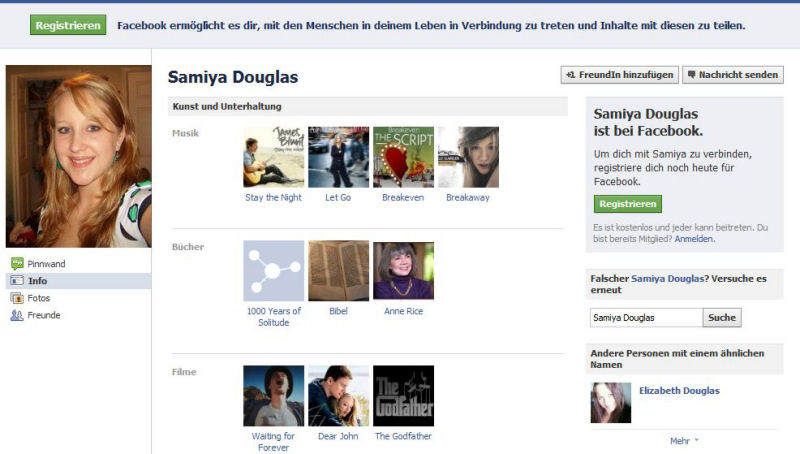Viewport: 800px width, 454px height.
Task: Click the Info card icon in sidebar
Action: point(17,281)
